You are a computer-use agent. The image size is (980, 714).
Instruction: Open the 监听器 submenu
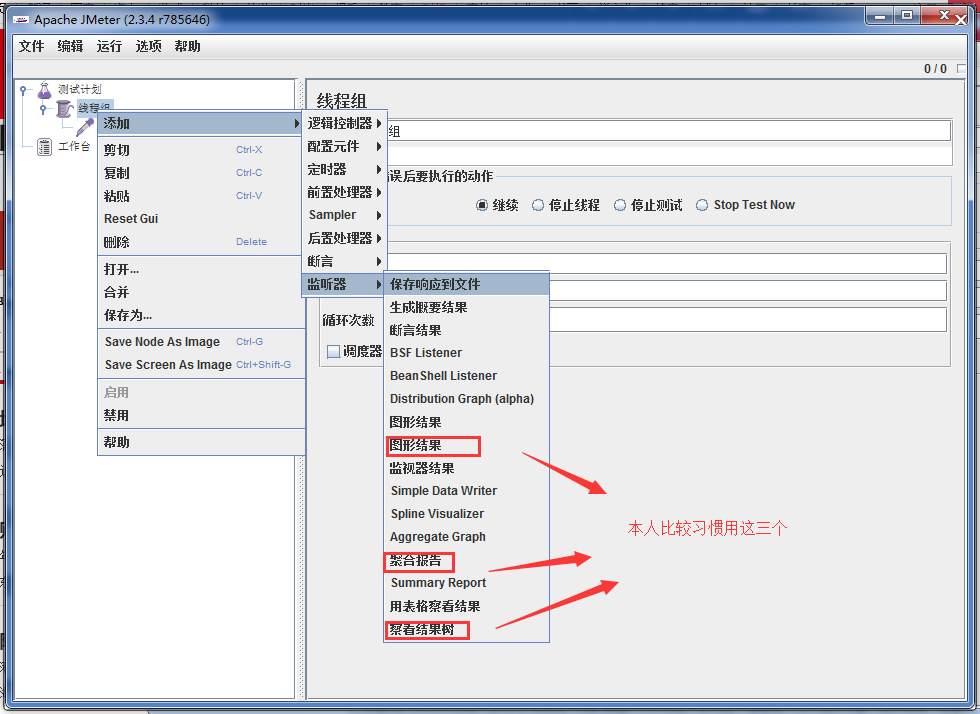(x=344, y=284)
